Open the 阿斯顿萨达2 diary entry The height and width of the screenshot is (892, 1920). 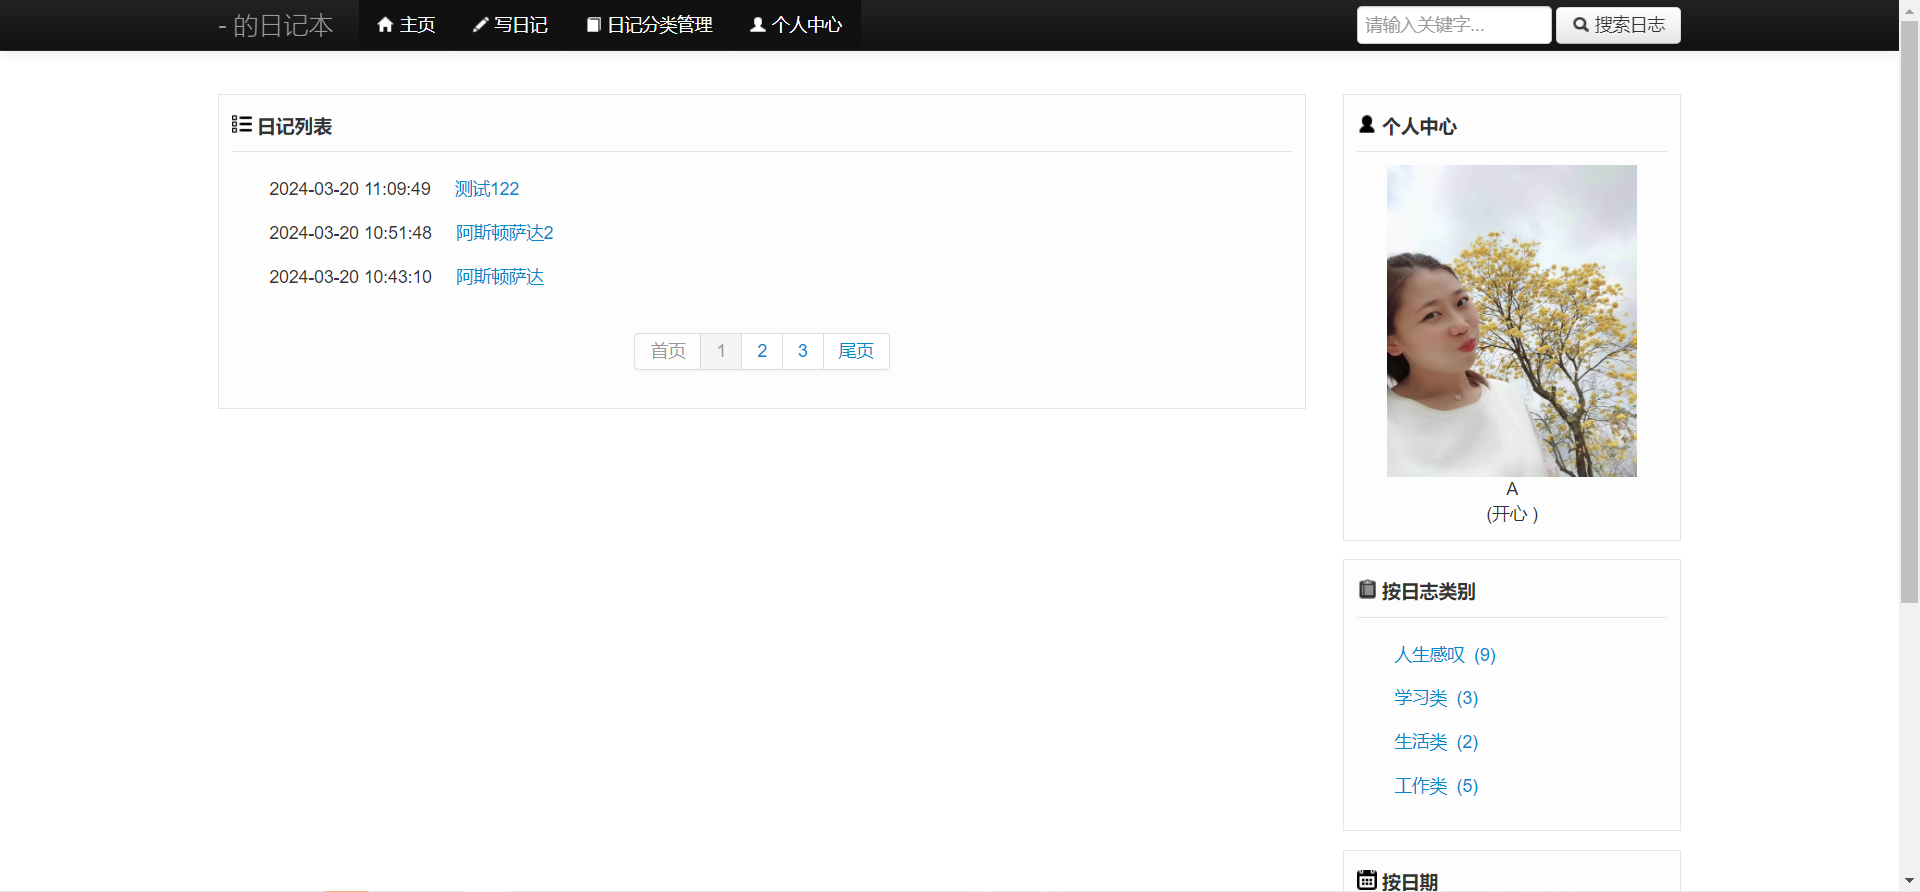click(504, 233)
